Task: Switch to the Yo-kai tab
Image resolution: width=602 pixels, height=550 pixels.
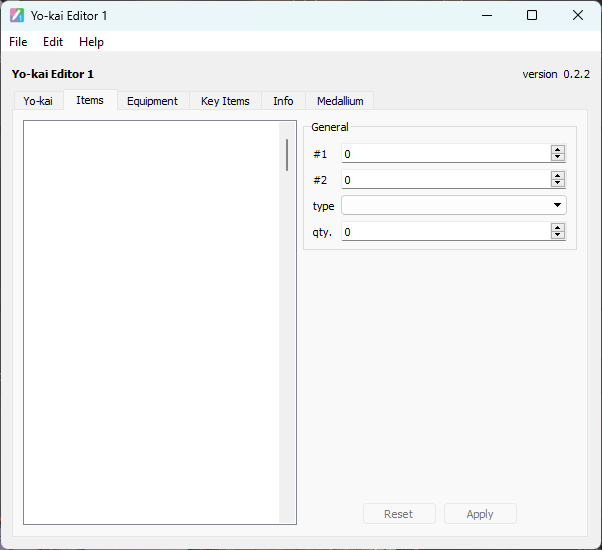Action: (x=38, y=101)
